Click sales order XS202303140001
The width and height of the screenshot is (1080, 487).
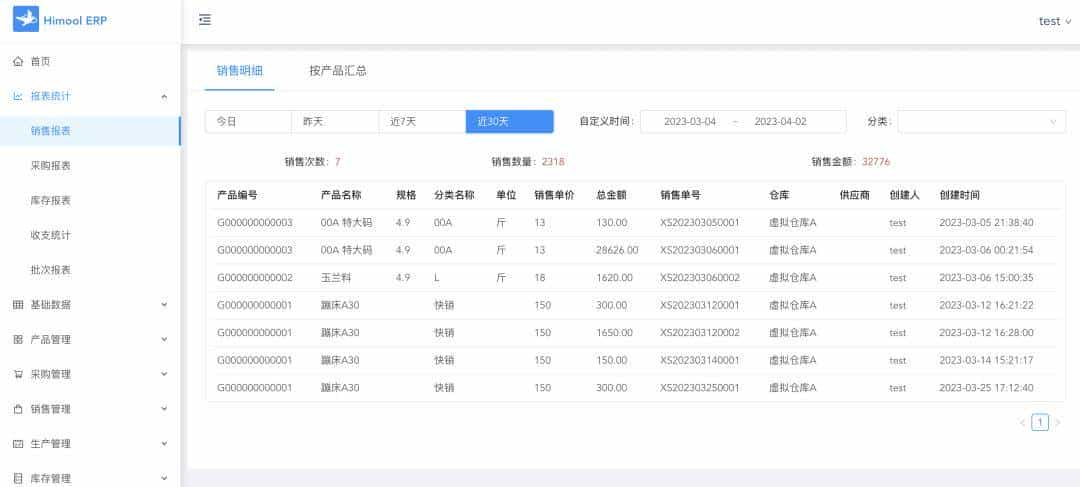(700, 360)
